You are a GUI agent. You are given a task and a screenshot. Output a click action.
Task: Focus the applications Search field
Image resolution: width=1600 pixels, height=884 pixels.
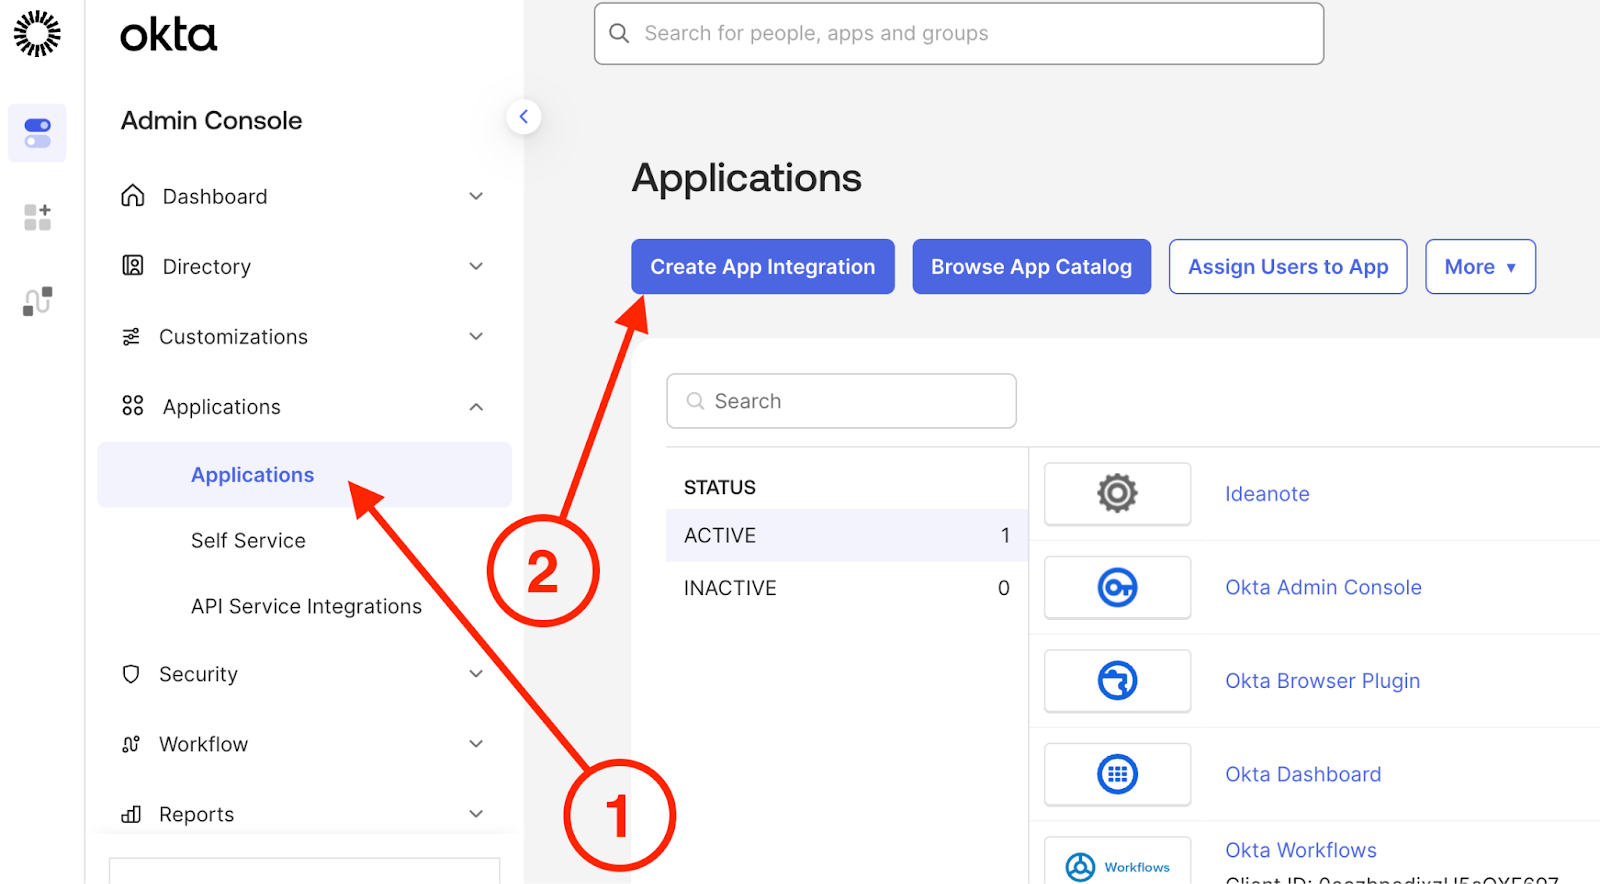click(841, 401)
